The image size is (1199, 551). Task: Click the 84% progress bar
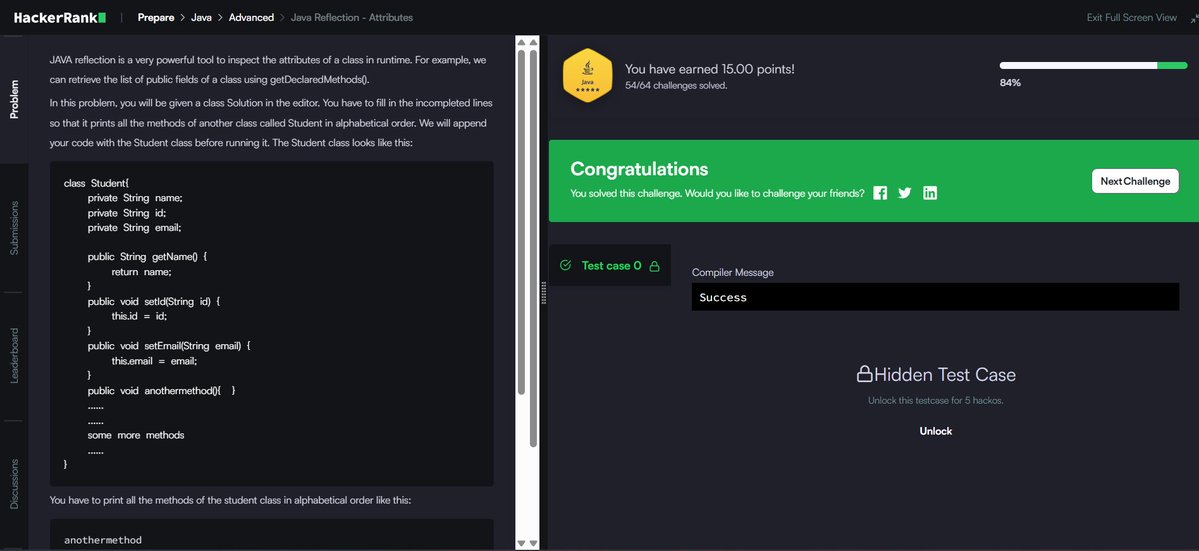click(1093, 66)
